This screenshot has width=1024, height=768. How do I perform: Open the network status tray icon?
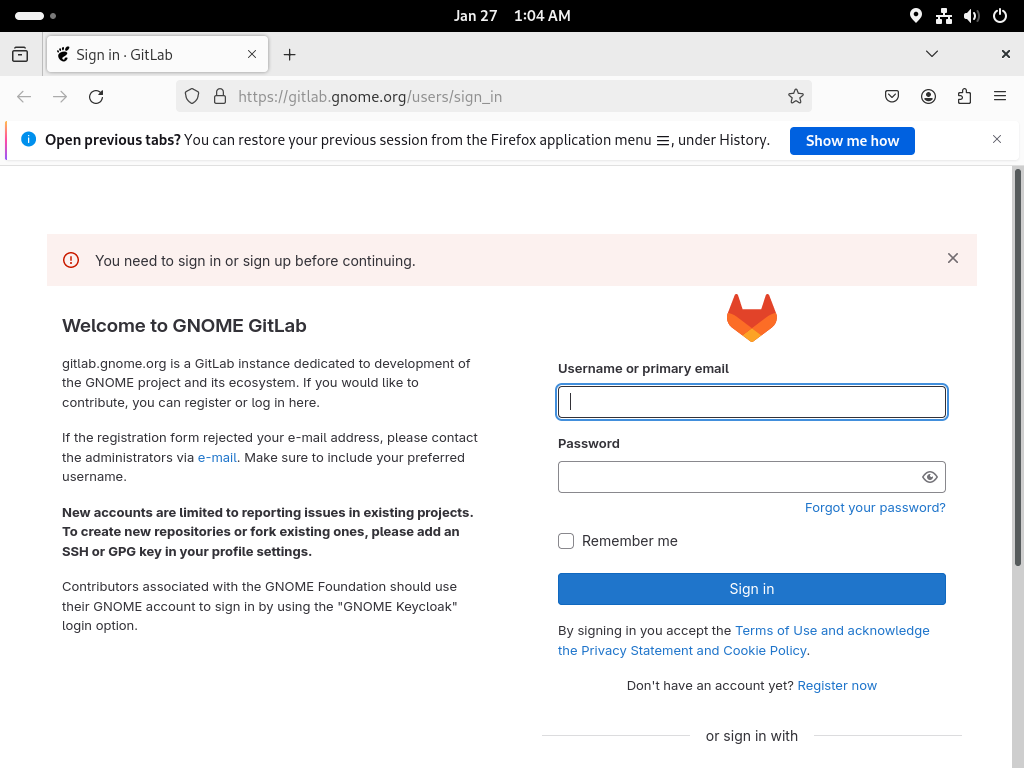(x=944, y=16)
